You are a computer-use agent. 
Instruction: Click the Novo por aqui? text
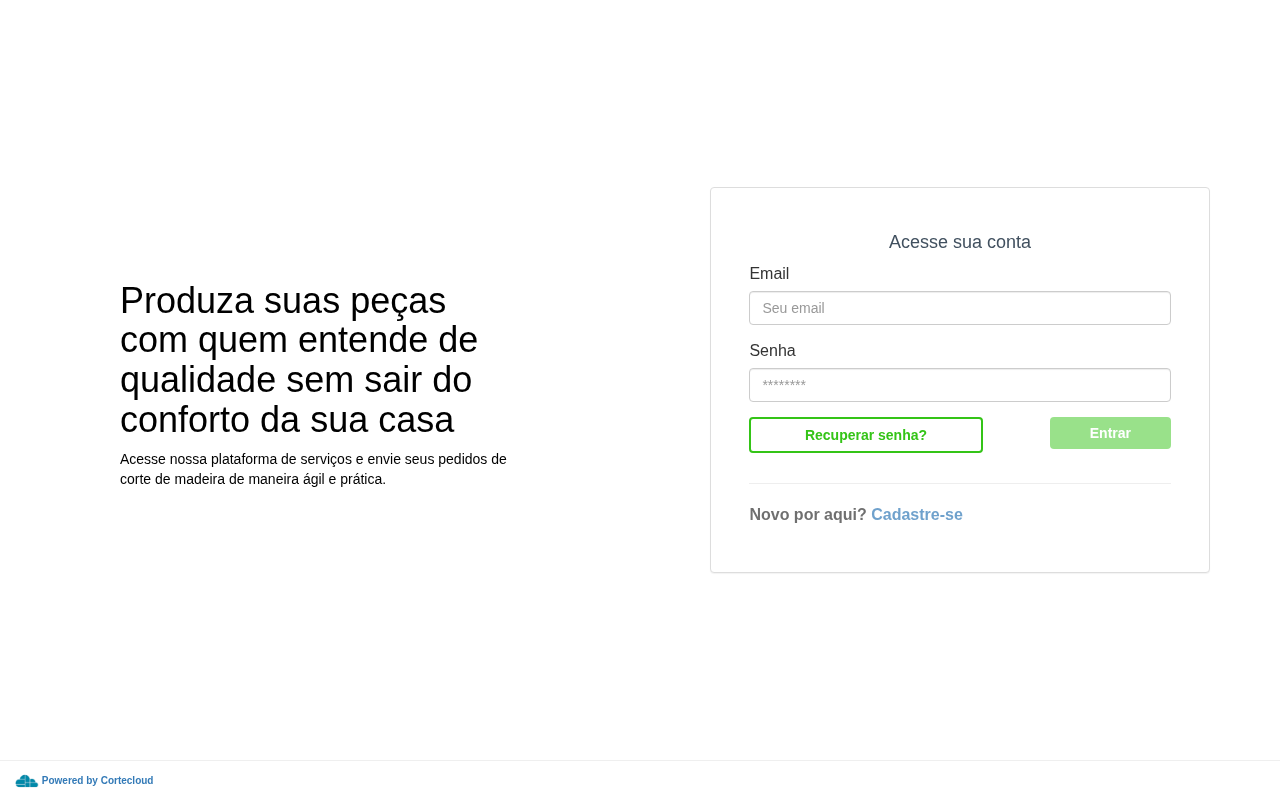808,515
